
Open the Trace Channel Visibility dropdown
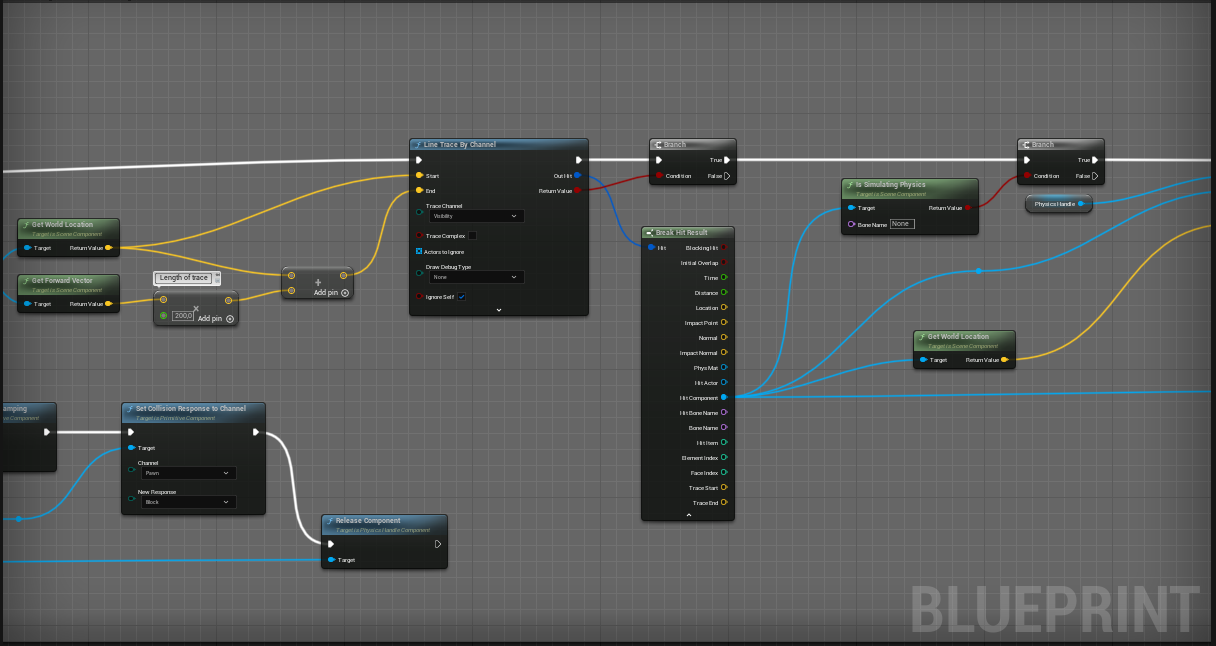tap(475, 216)
